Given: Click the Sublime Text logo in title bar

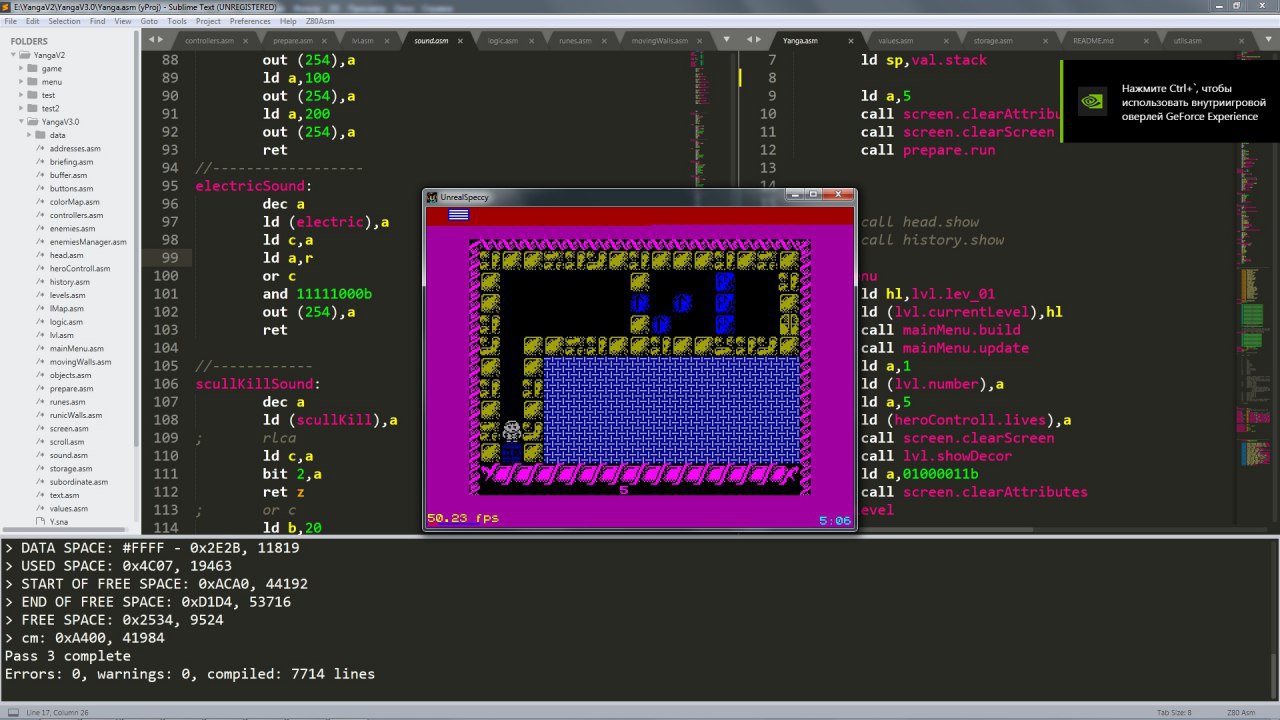Looking at the screenshot, I should tap(6, 6).
